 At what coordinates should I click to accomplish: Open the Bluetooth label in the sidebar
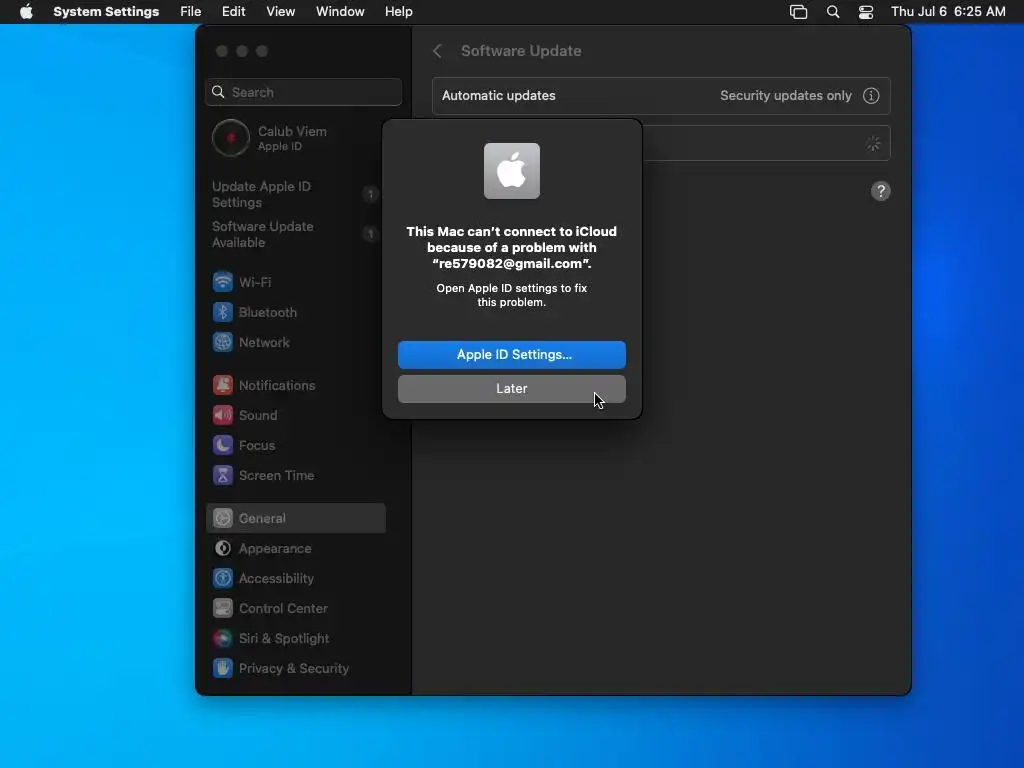pos(268,312)
